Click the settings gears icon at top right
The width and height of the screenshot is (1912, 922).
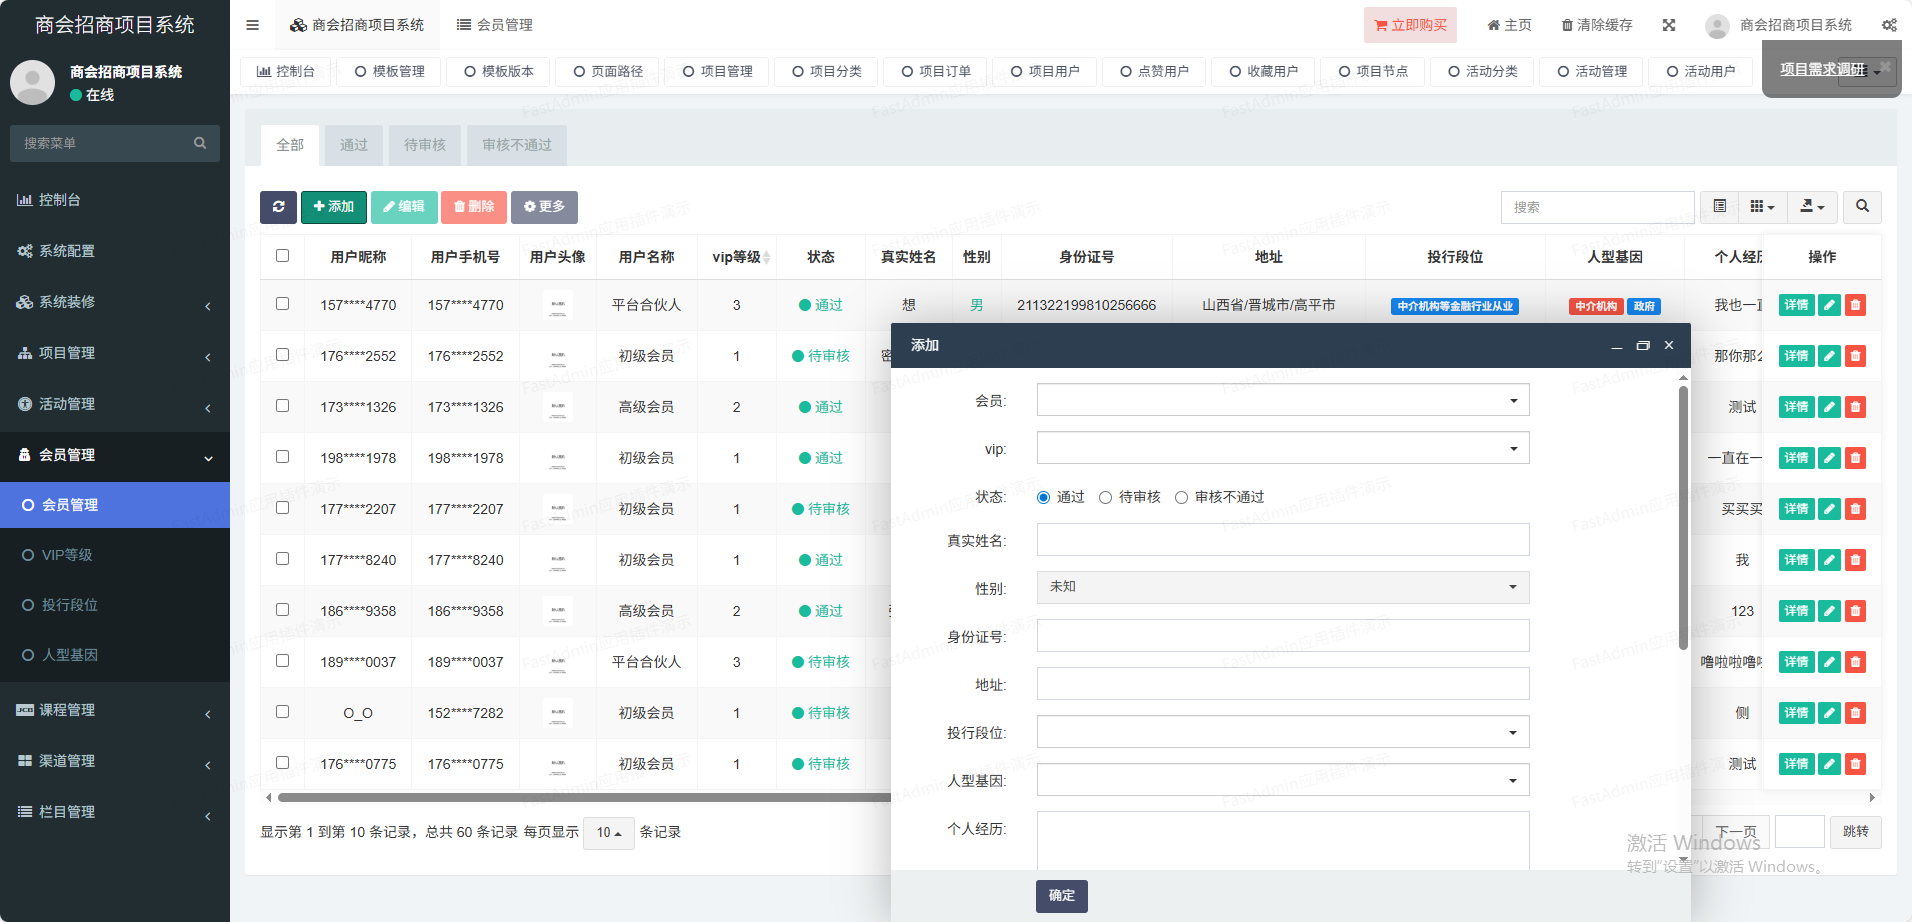click(x=1889, y=25)
